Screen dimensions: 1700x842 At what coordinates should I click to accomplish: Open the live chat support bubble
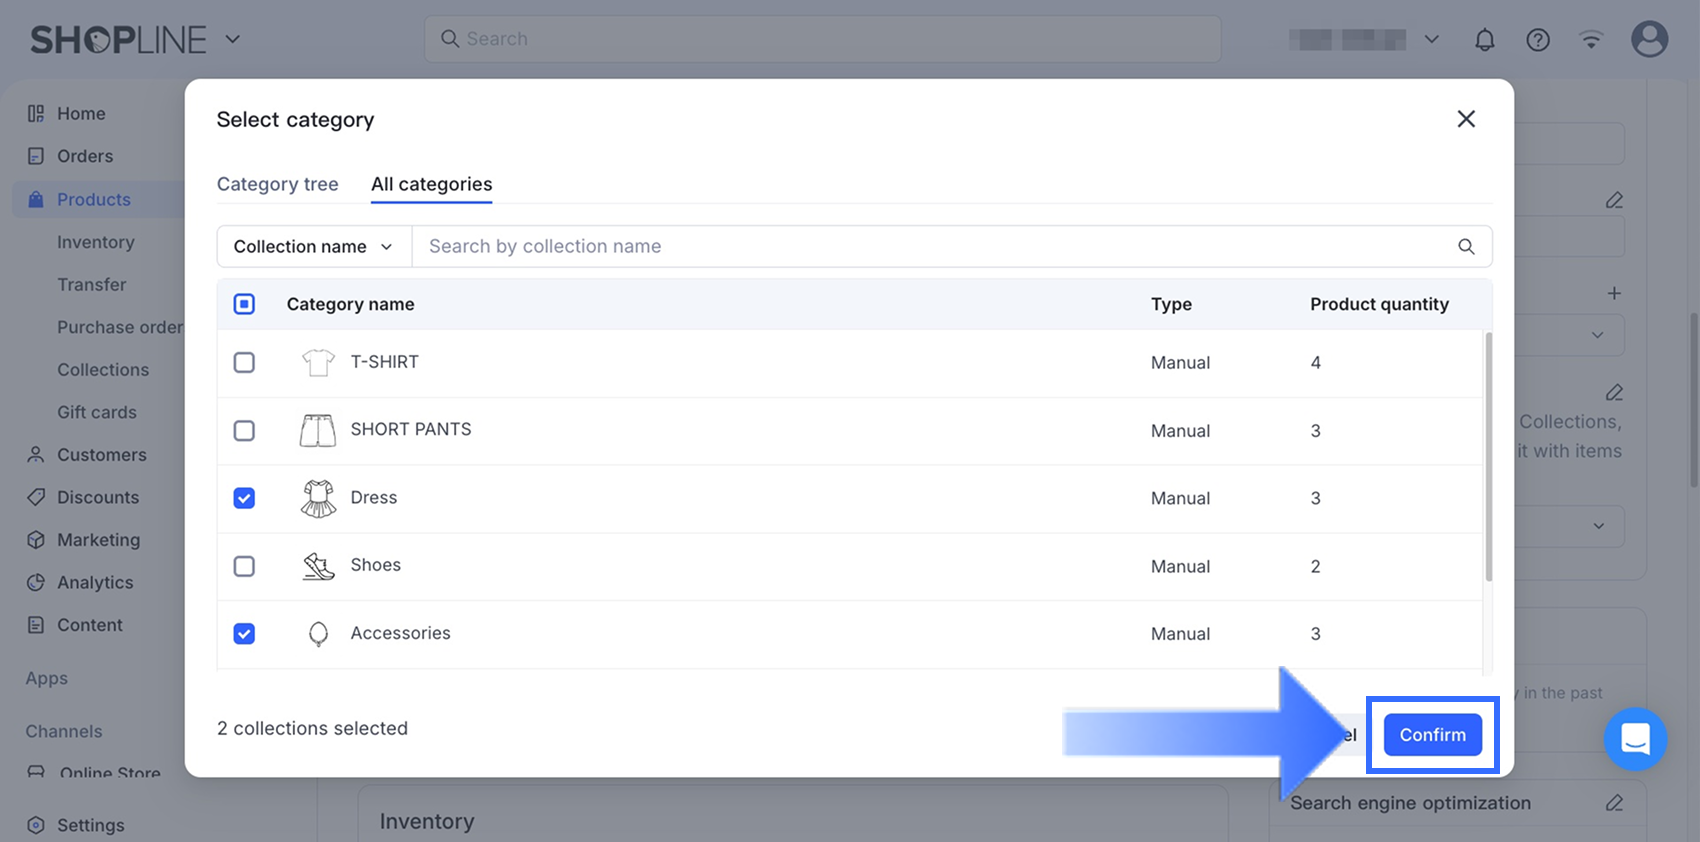click(x=1635, y=739)
